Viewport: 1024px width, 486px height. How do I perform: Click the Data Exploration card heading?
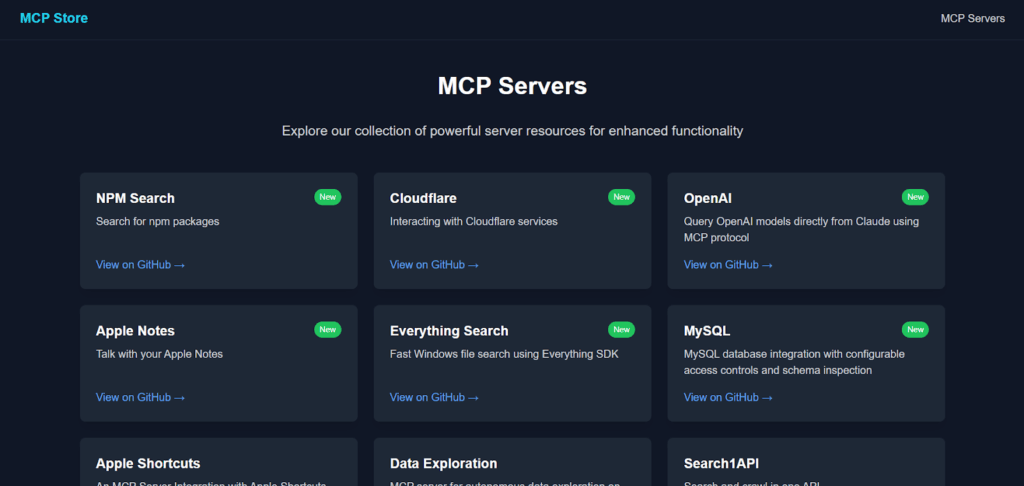[443, 464]
